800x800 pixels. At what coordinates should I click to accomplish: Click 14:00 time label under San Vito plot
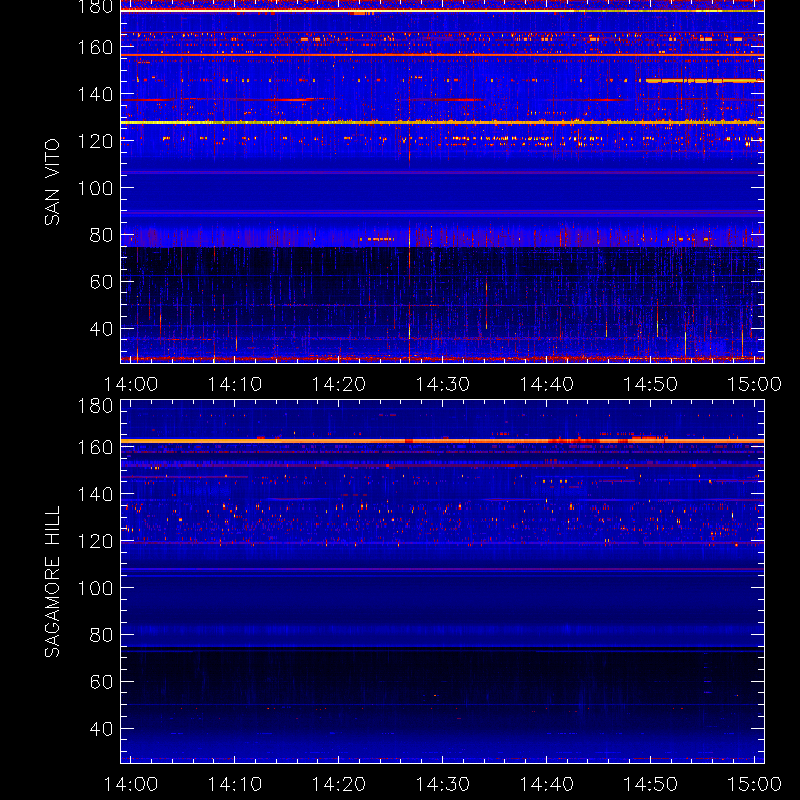point(131,384)
